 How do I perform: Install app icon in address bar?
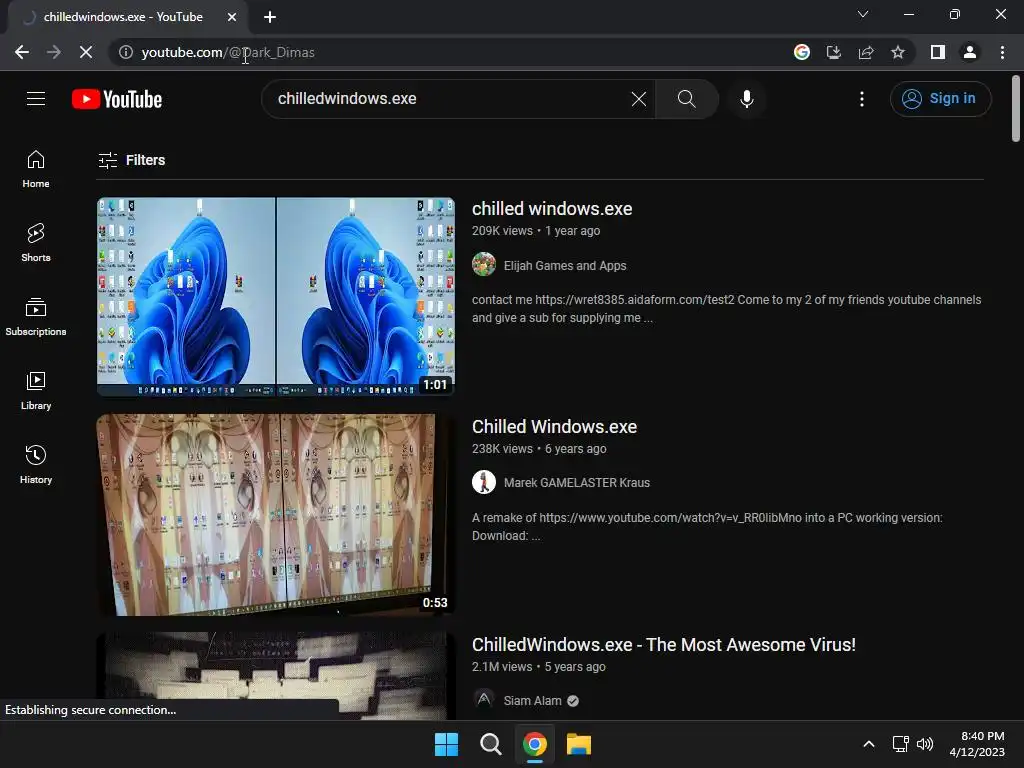[834, 52]
